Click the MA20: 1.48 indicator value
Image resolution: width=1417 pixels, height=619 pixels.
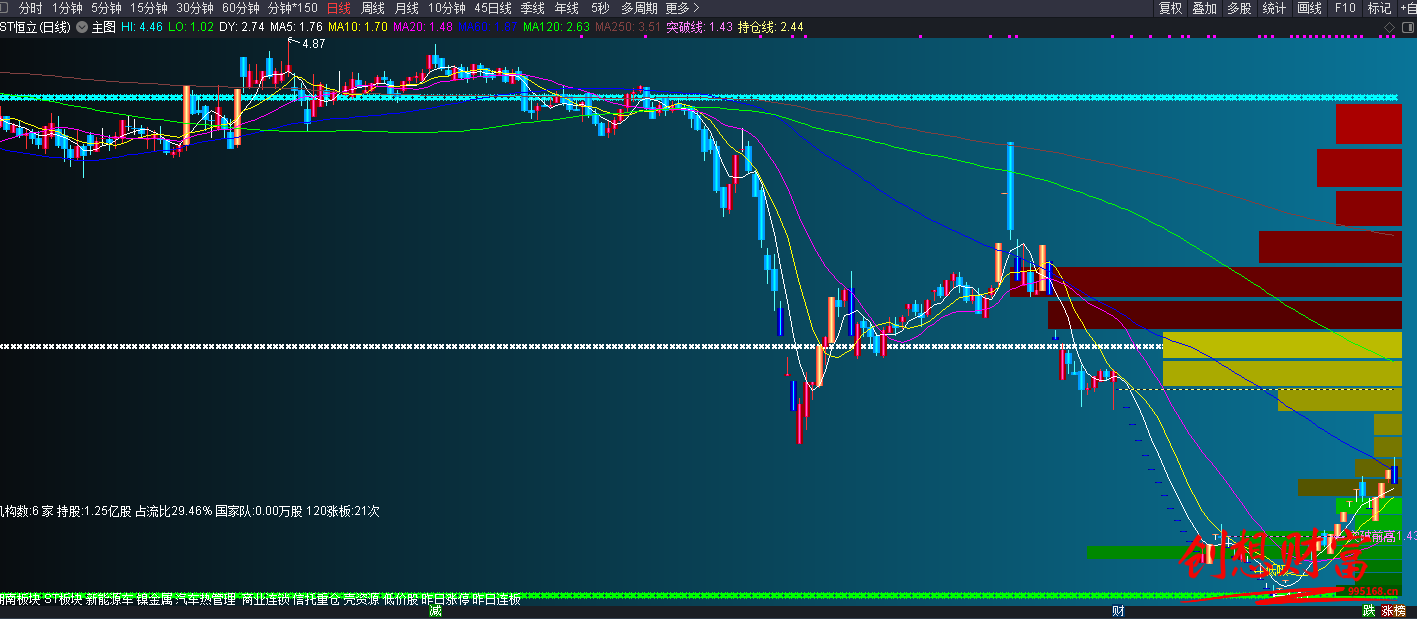(x=422, y=27)
